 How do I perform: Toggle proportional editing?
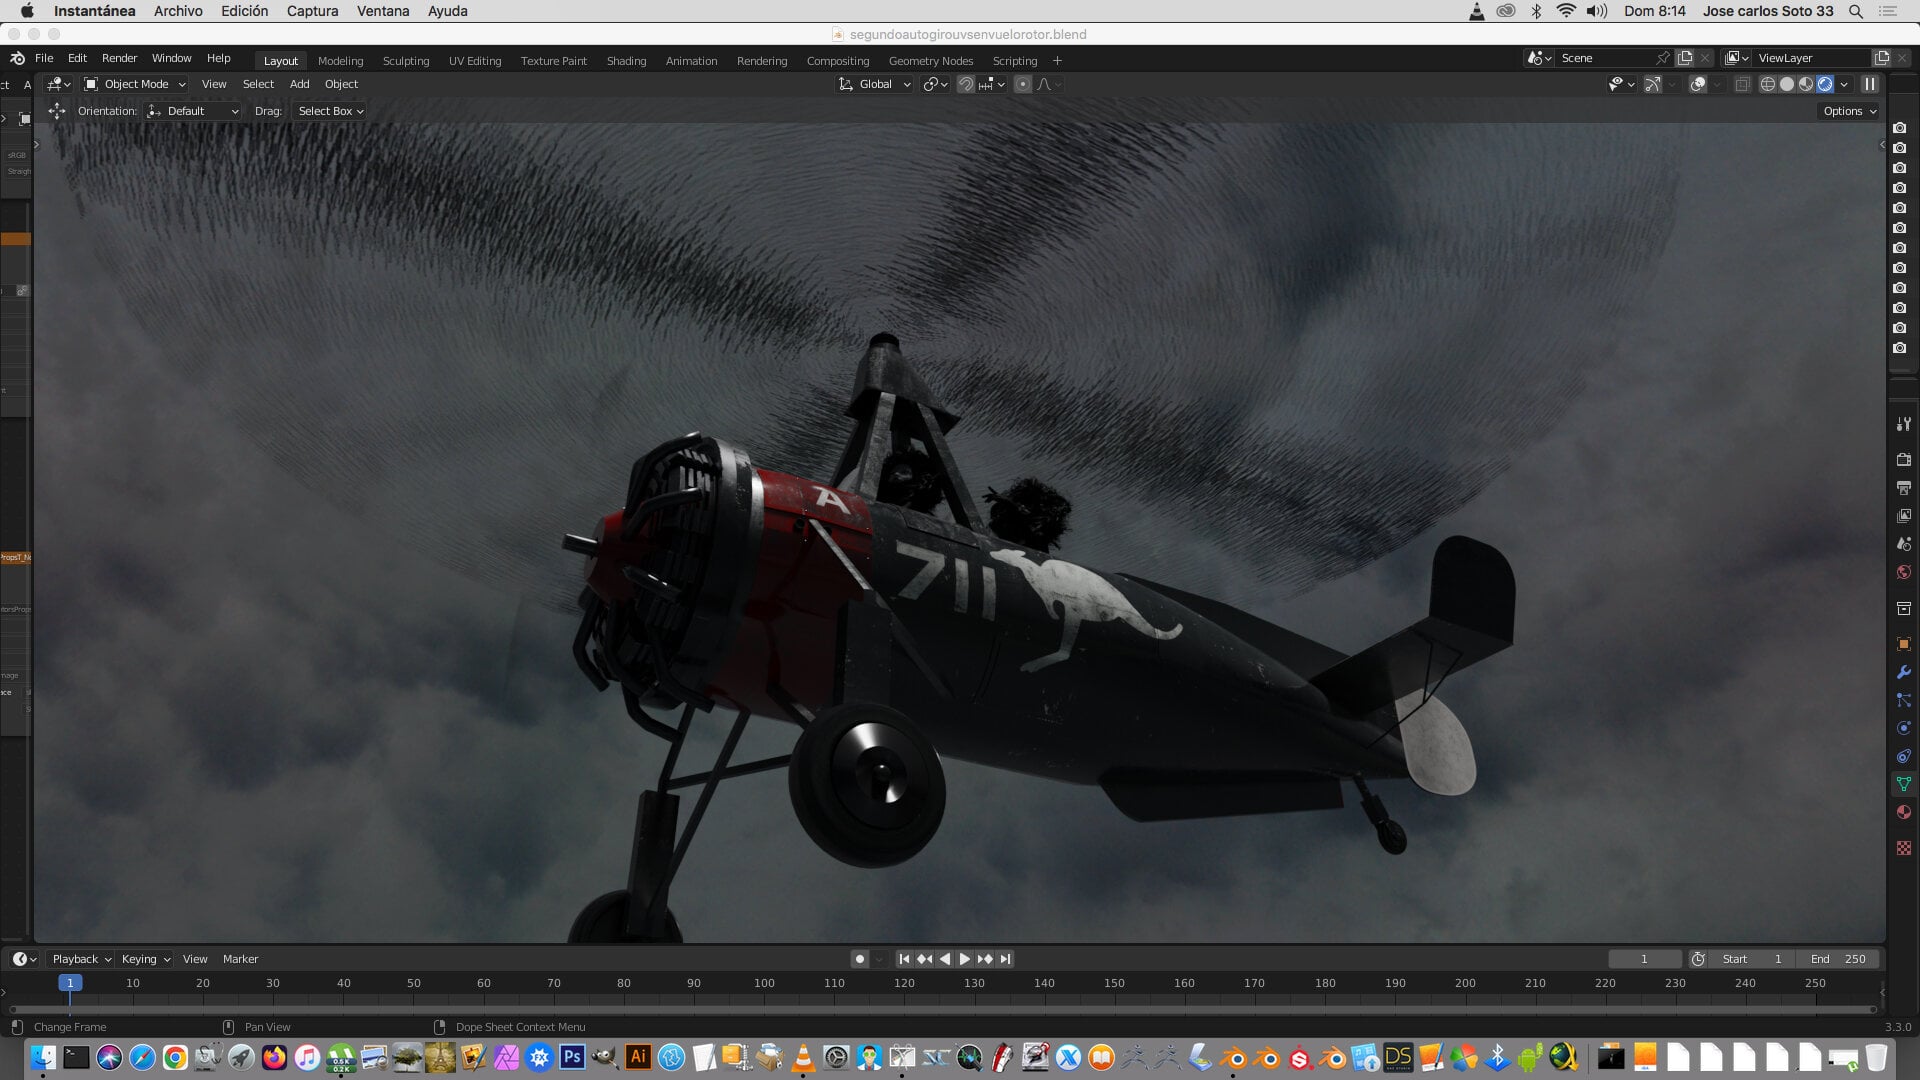click(1022, 84)
